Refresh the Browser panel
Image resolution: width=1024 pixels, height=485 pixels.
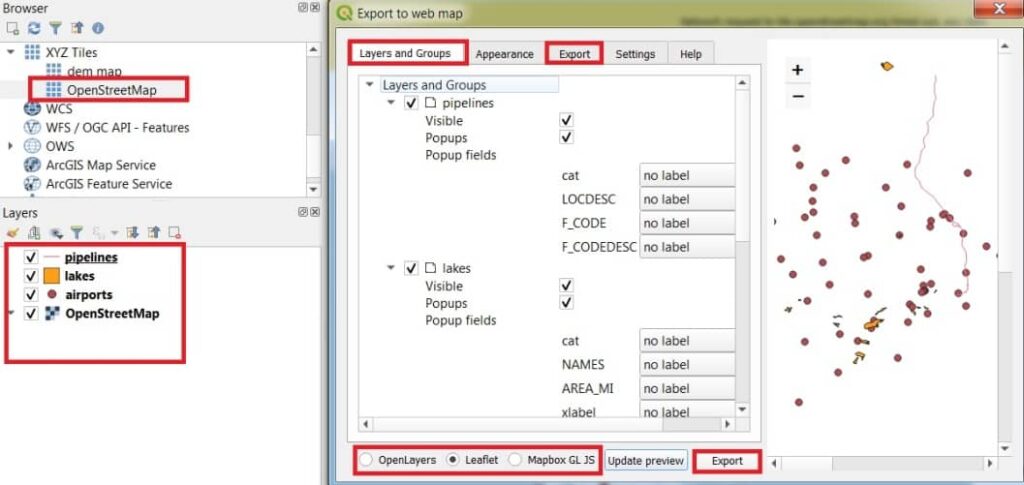[x=34, y=28]
